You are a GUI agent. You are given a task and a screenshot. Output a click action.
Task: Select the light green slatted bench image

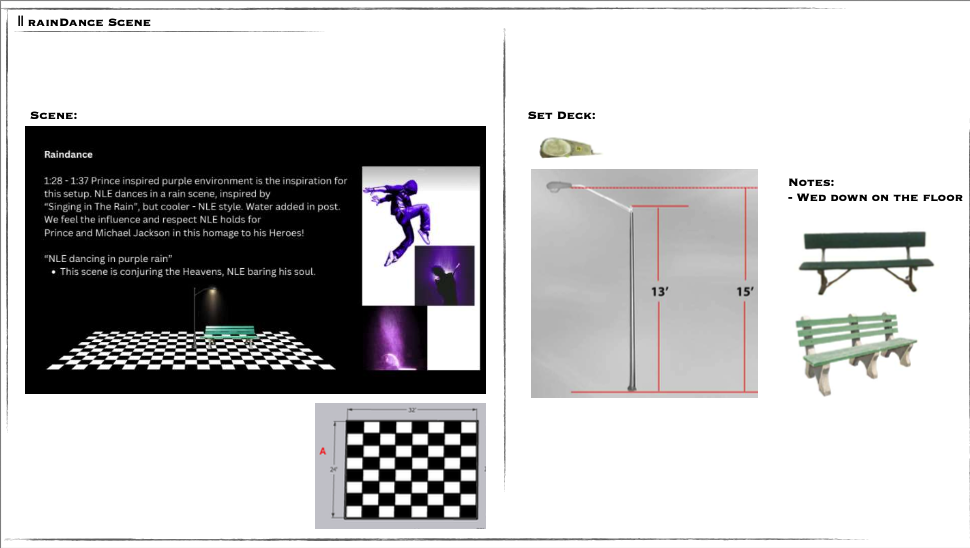(x=856, y=354)
